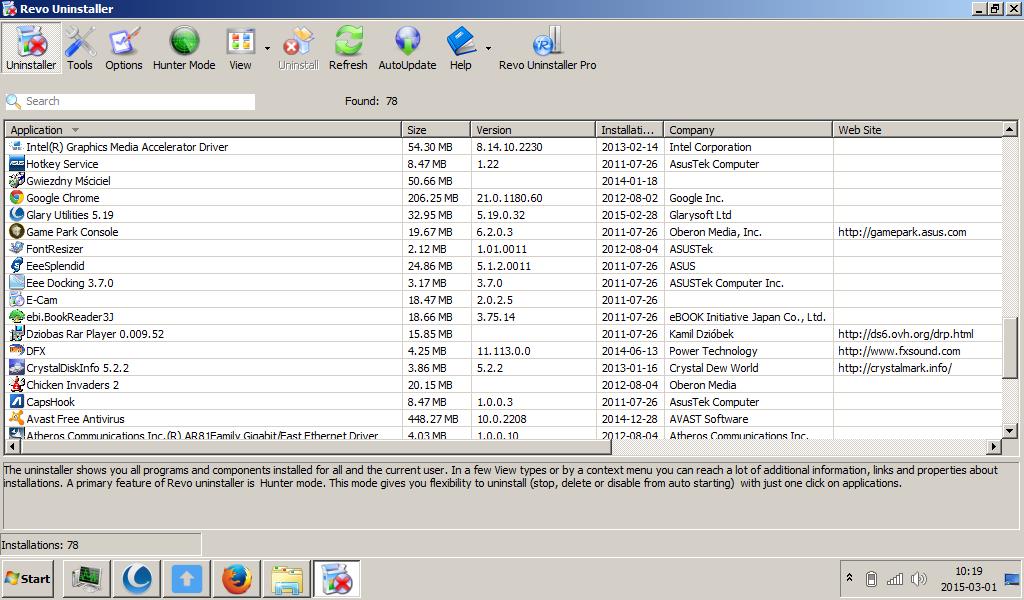Click the vertical scrollbar up arrow
1024x600 pixels.
pyautogui.click(x=1010, y=129)
